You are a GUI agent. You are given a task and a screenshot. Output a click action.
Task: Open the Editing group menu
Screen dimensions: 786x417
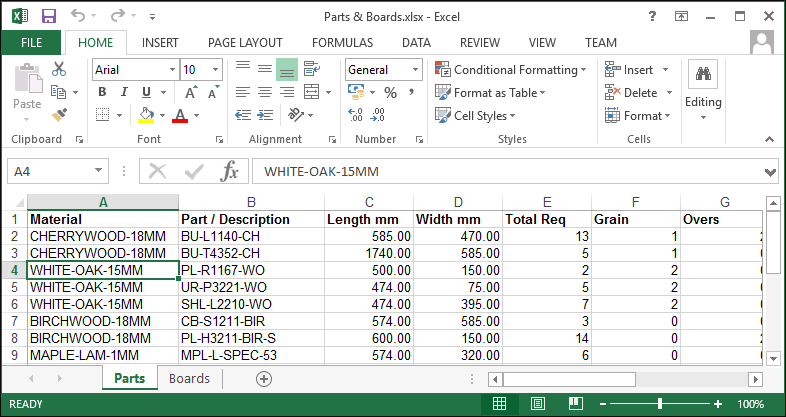tap(703, 91)
